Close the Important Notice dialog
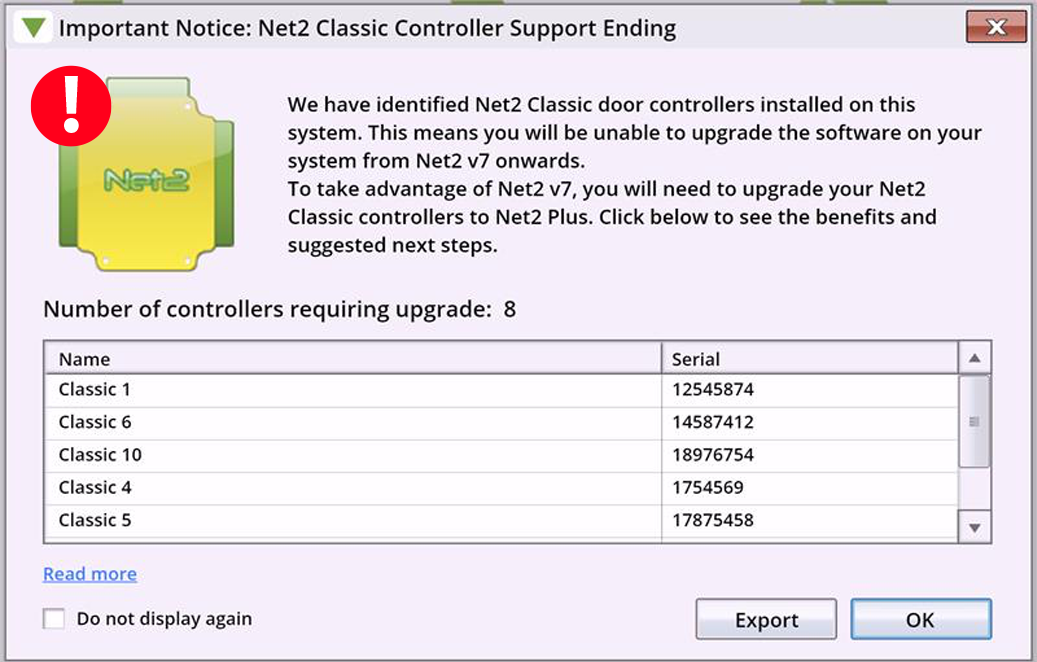 (x=996, y=27)
